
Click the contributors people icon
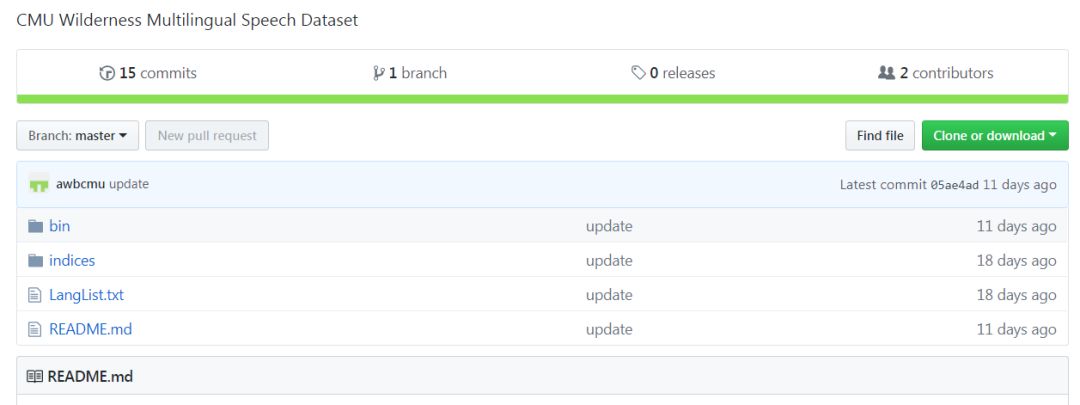click(886, 72)
